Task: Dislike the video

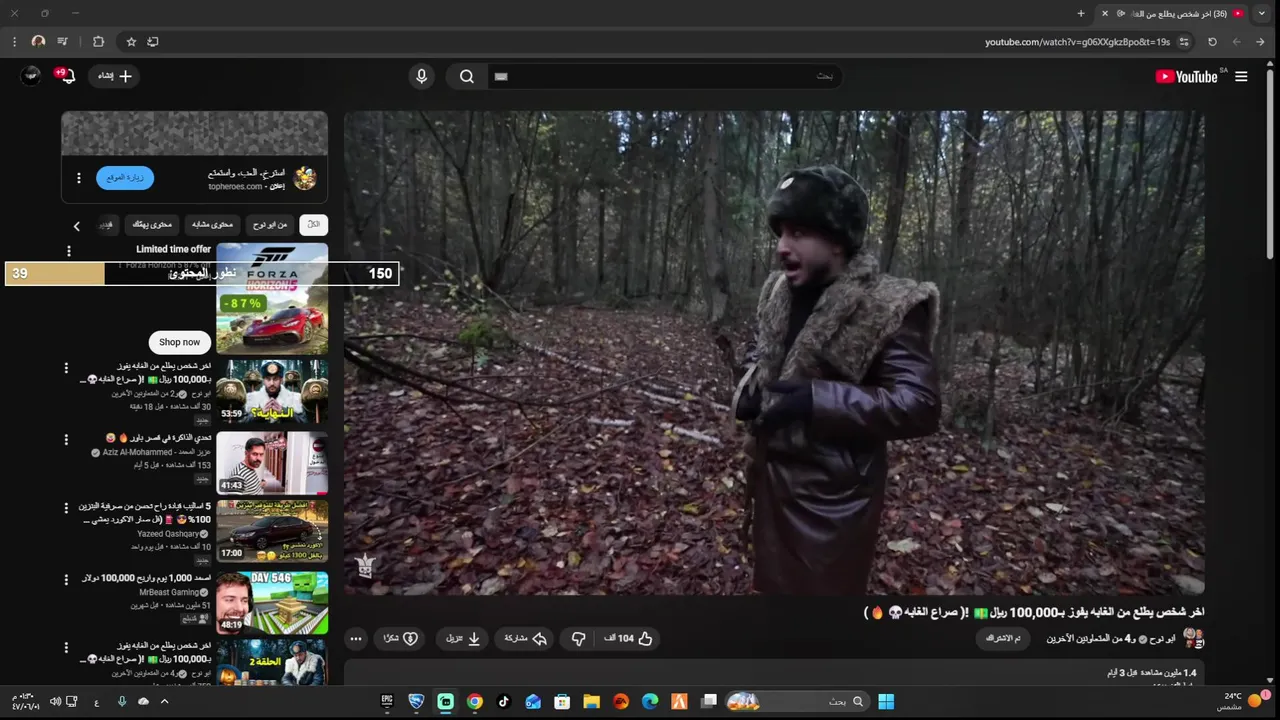Action: point(578,638)
